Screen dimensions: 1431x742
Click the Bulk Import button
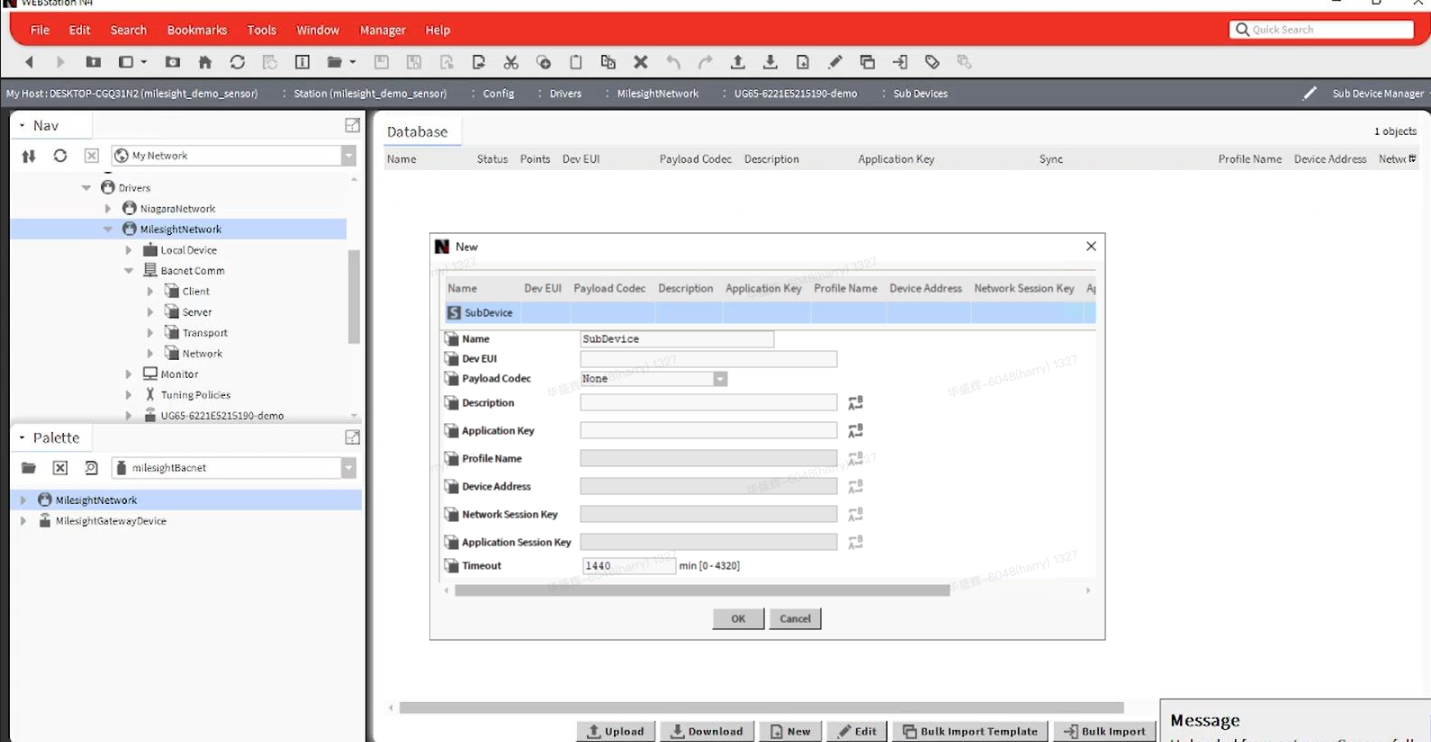1105,731
